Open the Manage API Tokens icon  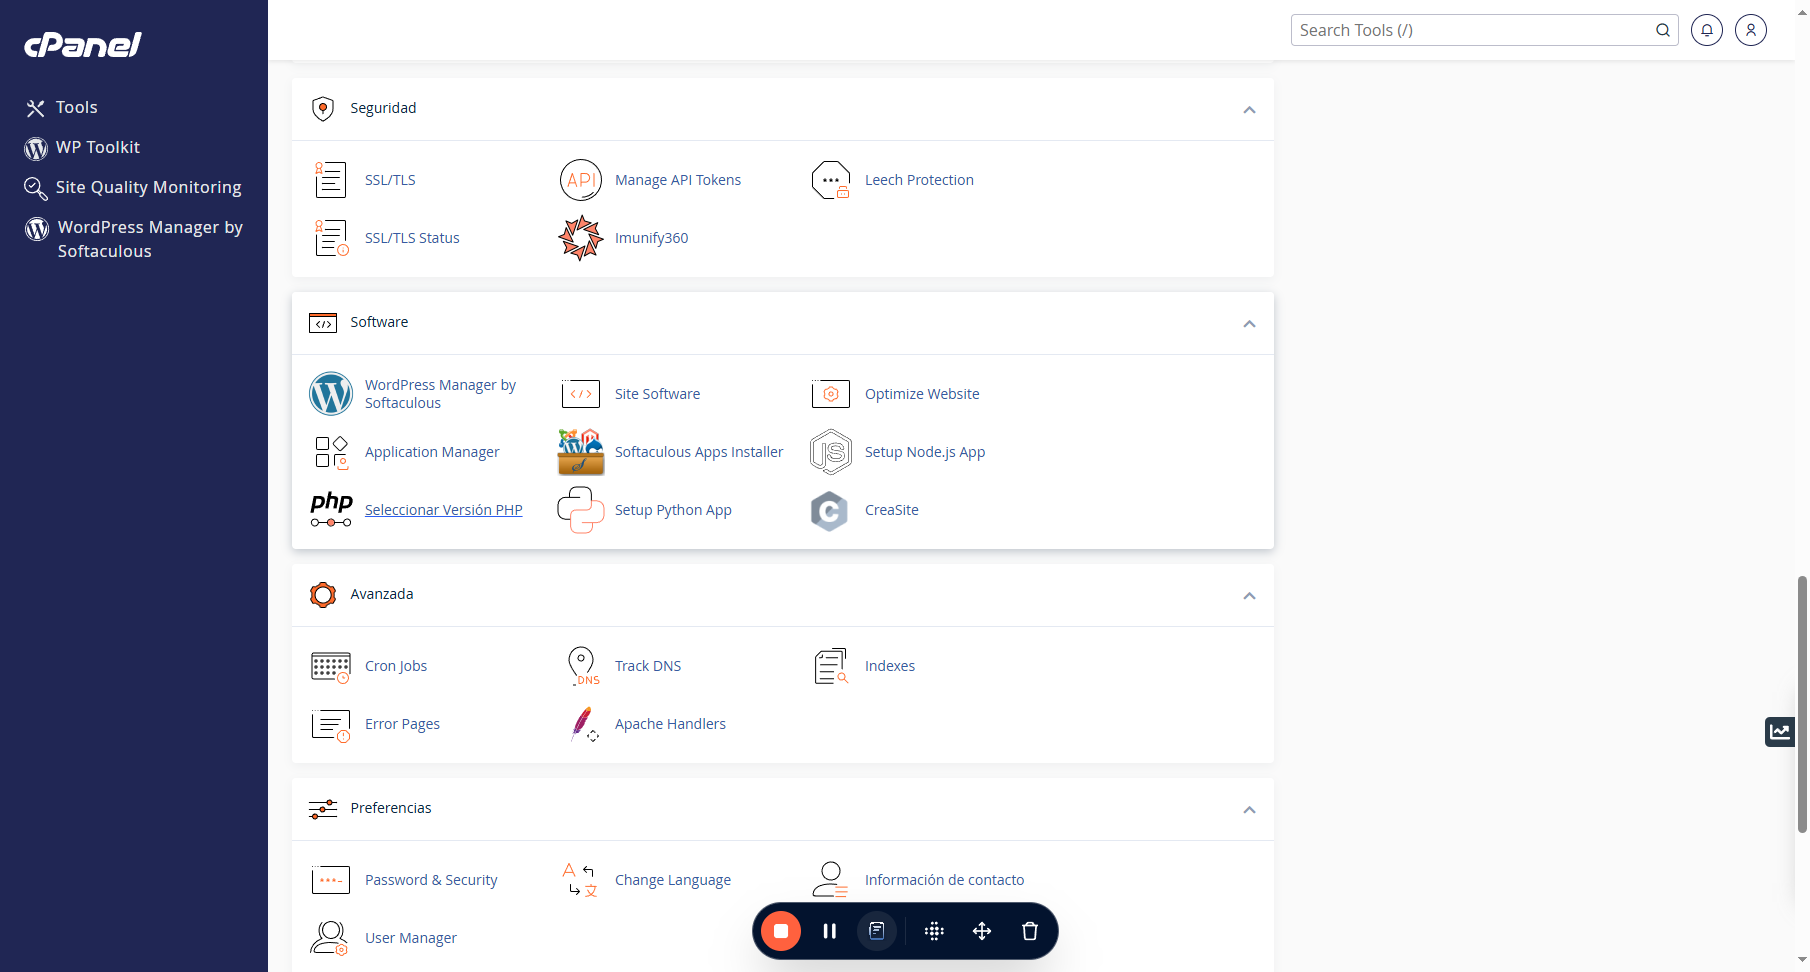581,180
